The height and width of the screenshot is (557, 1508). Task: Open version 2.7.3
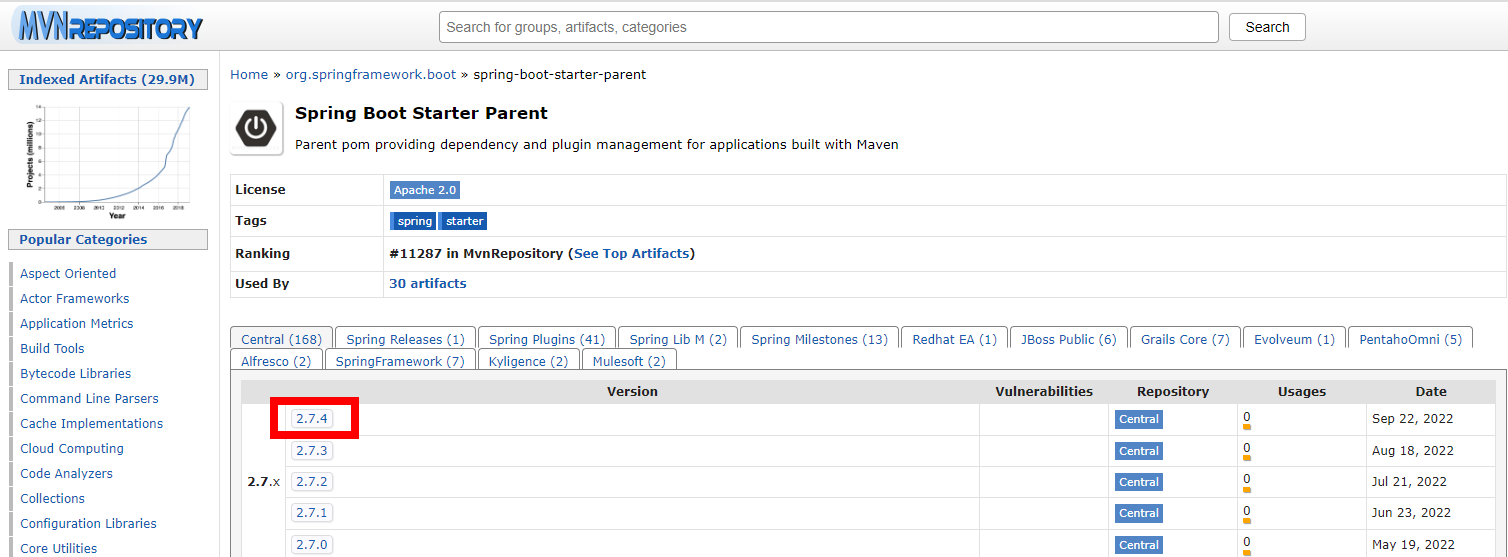pos(312,450)
